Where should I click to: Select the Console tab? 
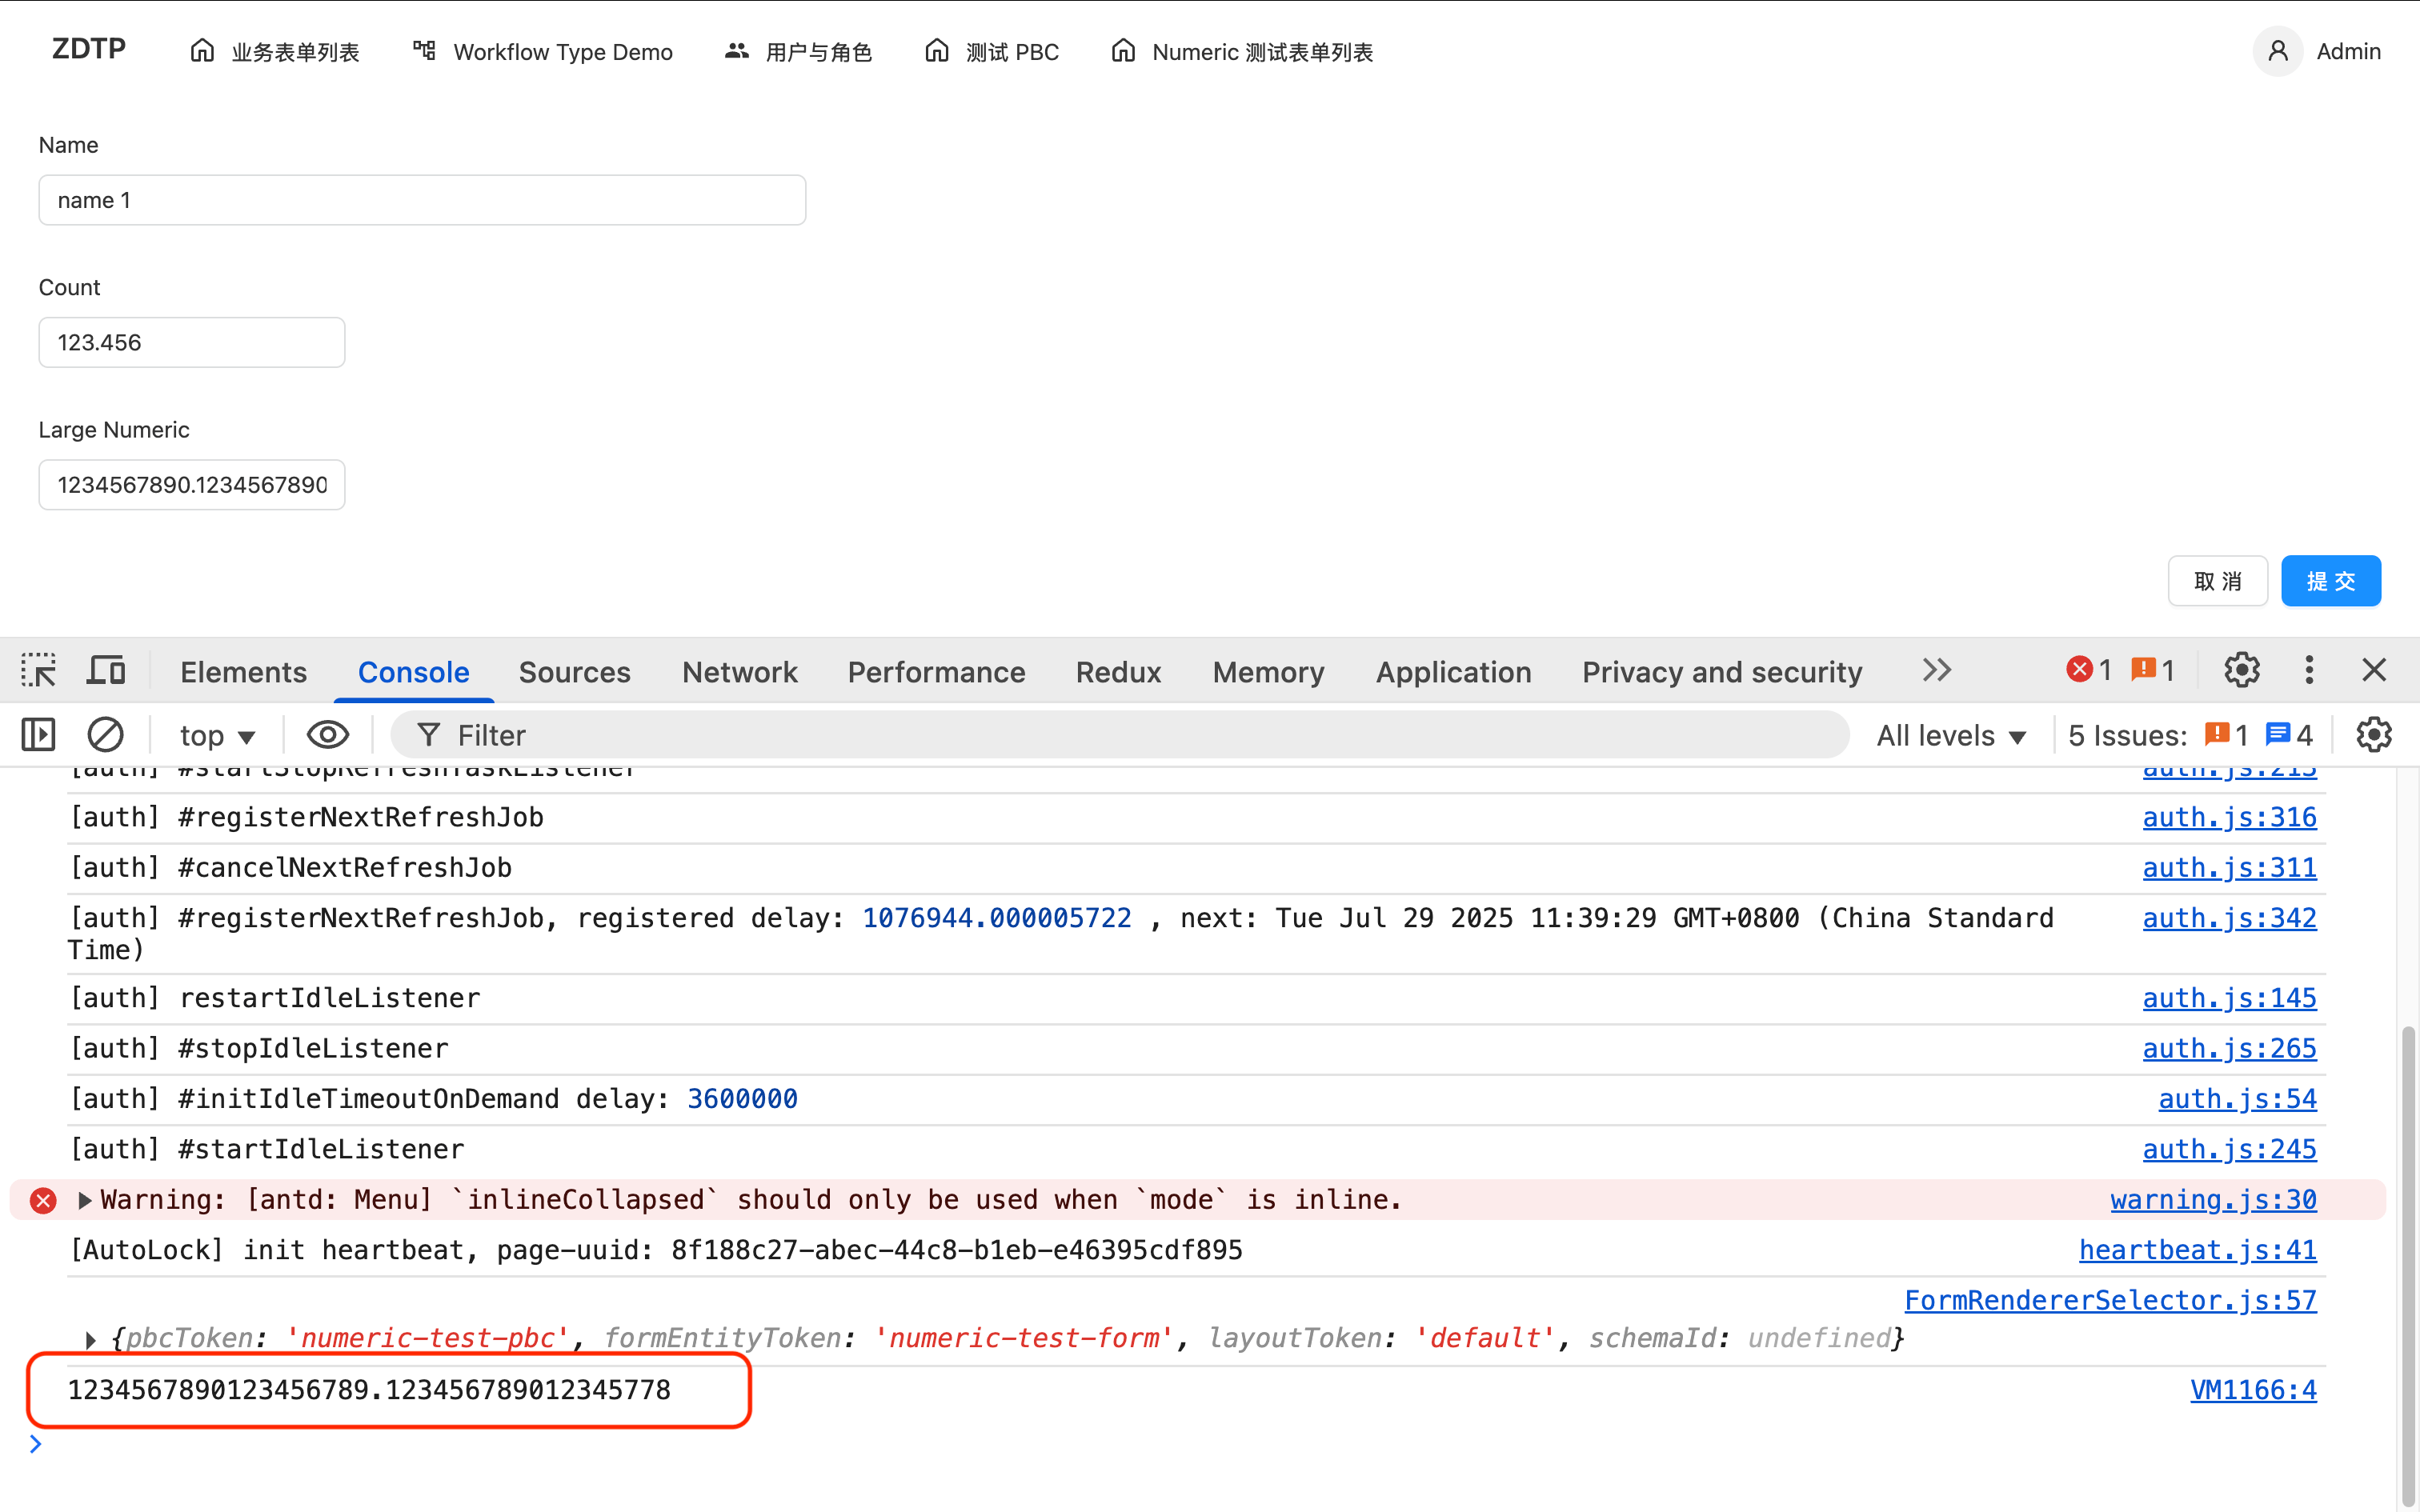tap(413, 672)
